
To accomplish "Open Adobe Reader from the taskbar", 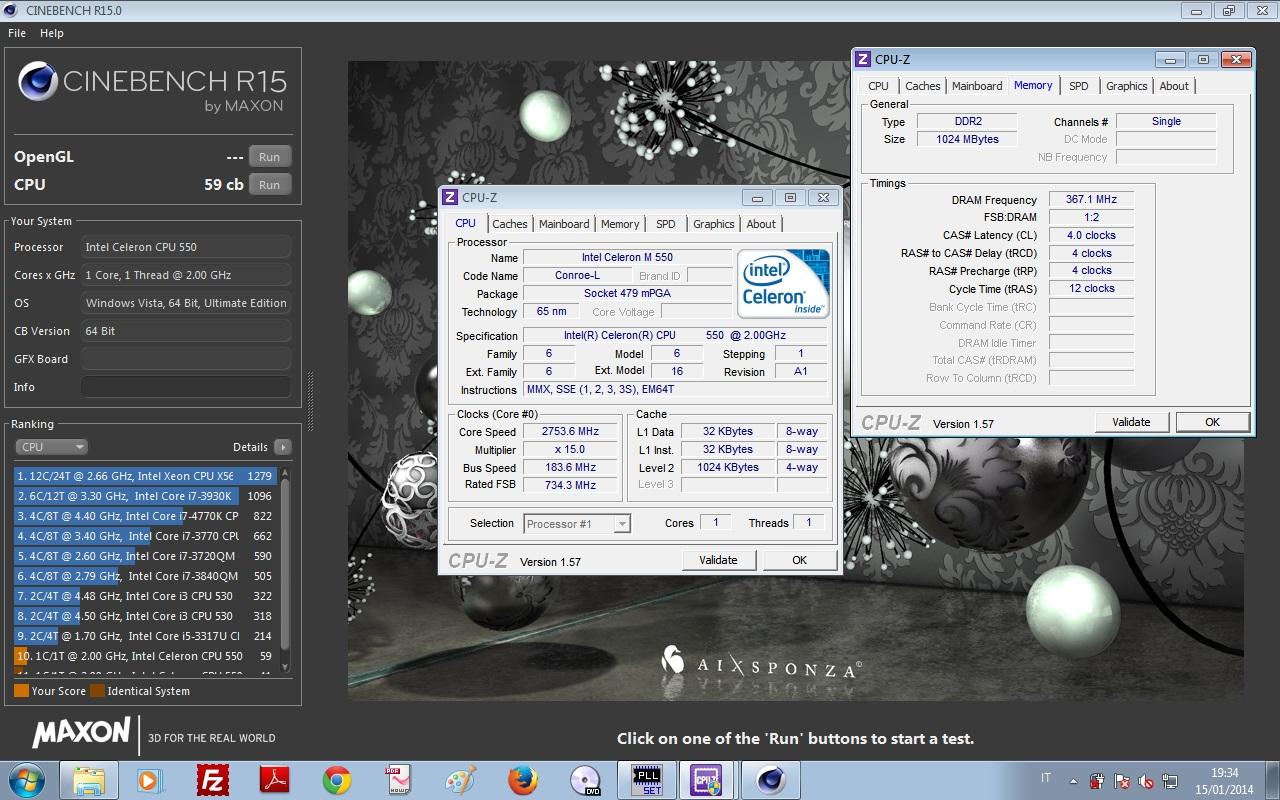I will pos(274,780).
